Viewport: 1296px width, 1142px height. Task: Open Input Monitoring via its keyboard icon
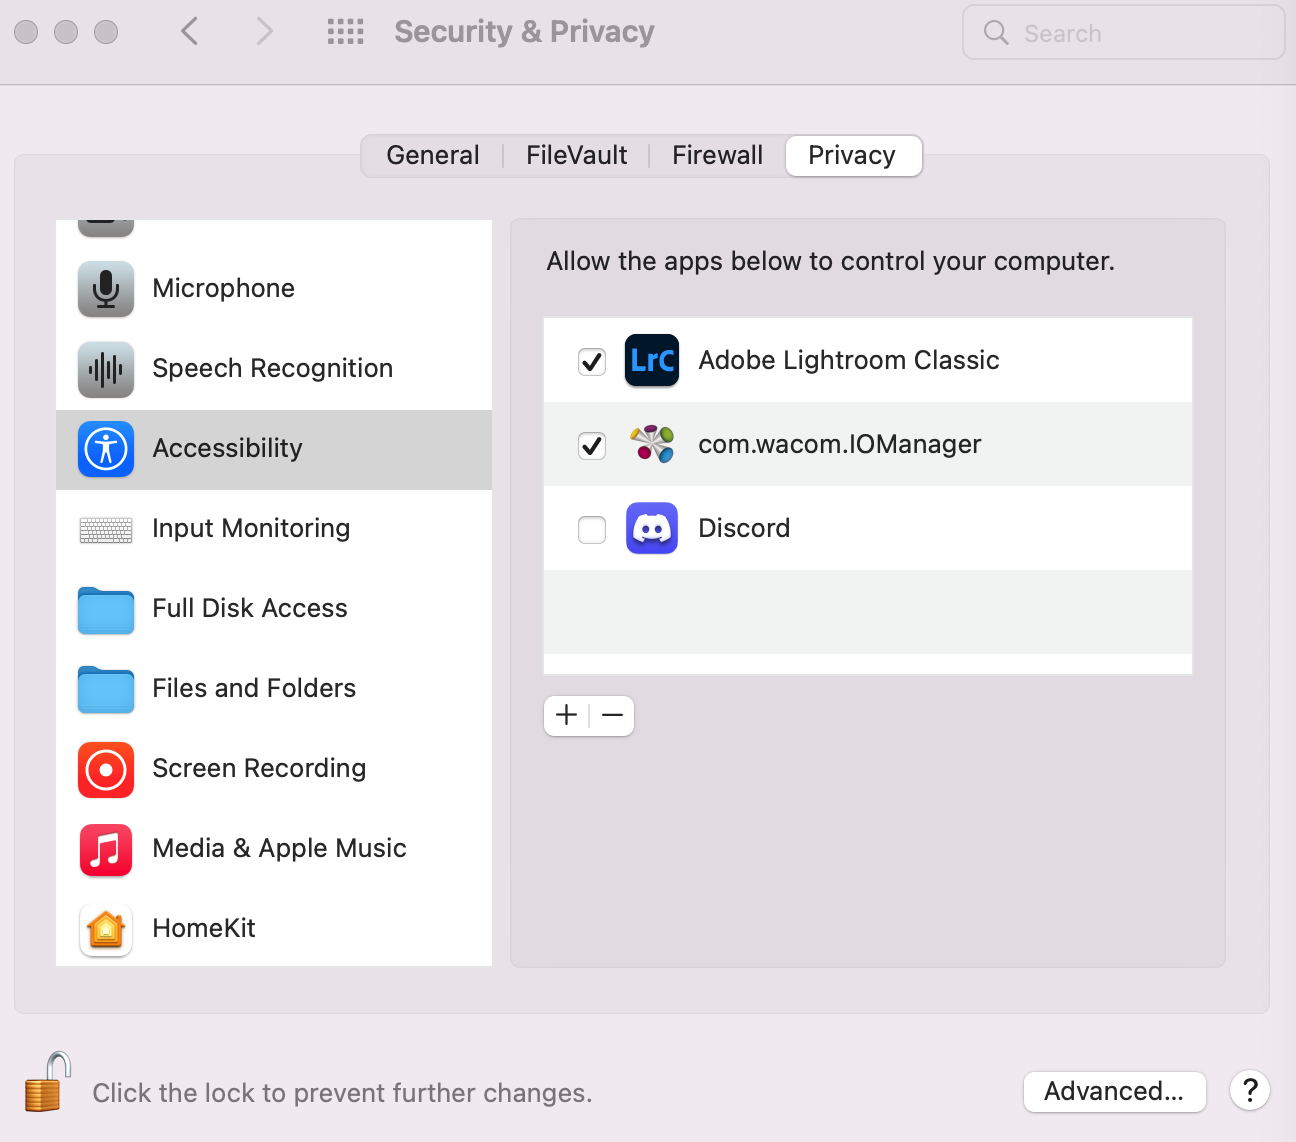point(106,529)
